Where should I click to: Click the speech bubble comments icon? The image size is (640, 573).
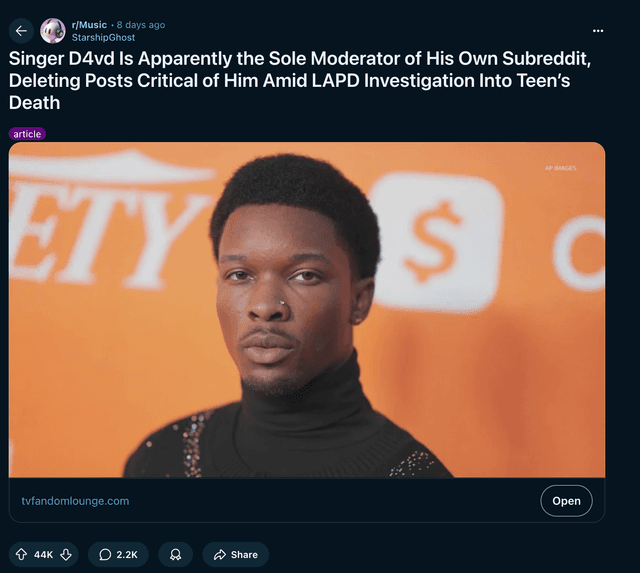[x=105, y=554]
